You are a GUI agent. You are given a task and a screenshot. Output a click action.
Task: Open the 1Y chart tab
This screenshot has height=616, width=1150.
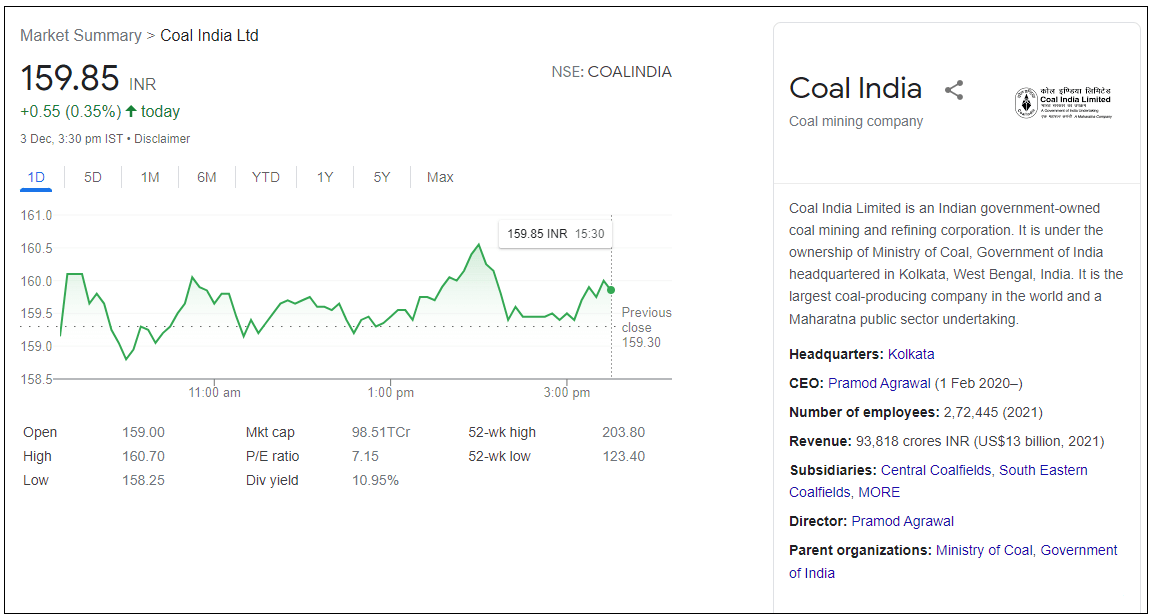pyautogui.click(x=325, y=177)
